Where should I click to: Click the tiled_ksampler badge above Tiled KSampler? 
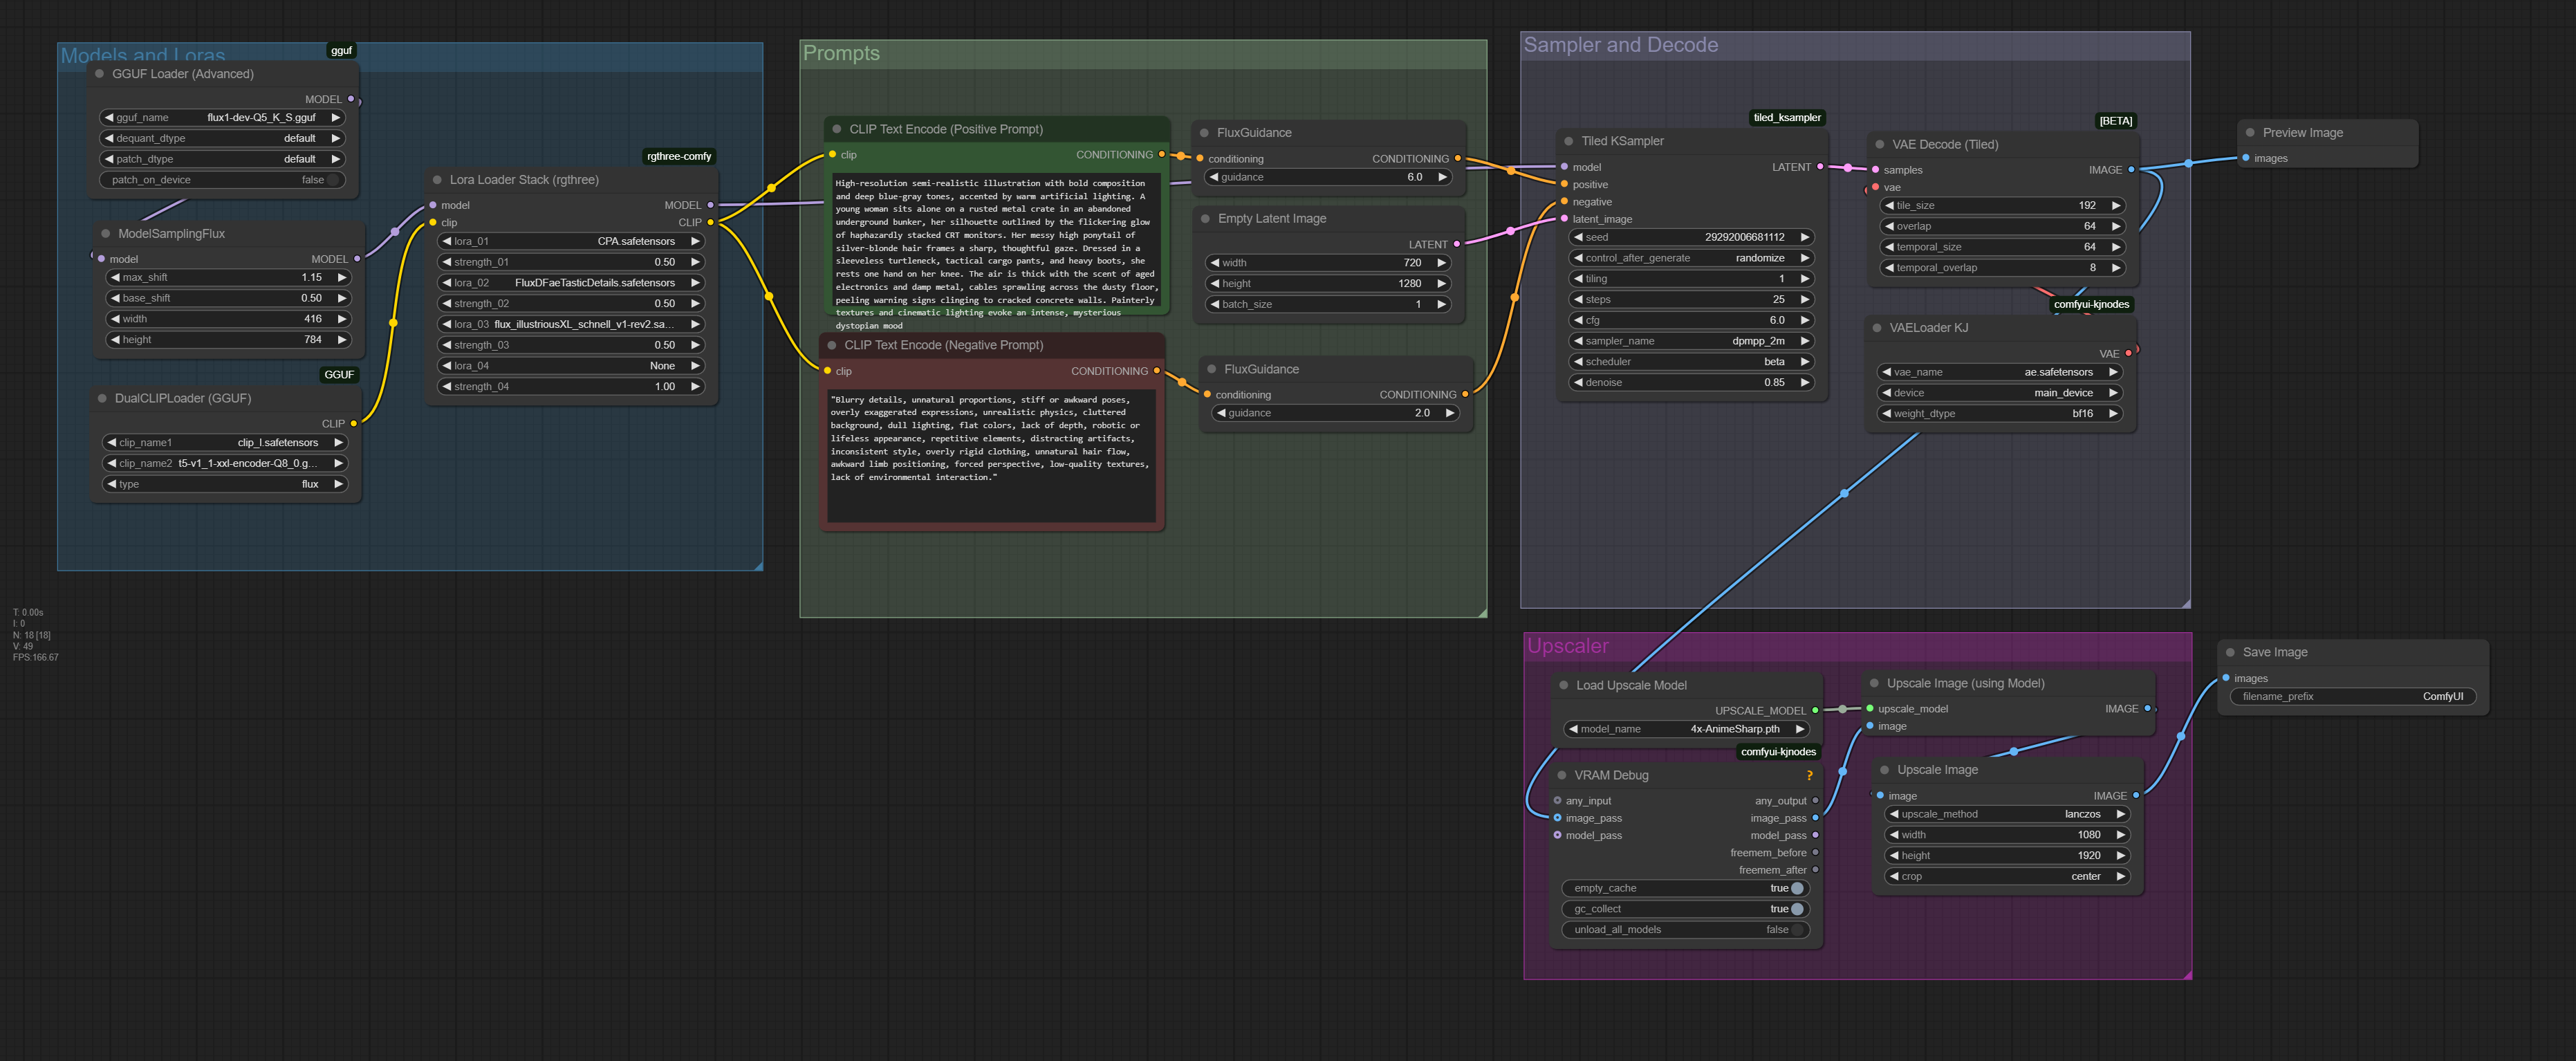click(x=1786, y=117)
